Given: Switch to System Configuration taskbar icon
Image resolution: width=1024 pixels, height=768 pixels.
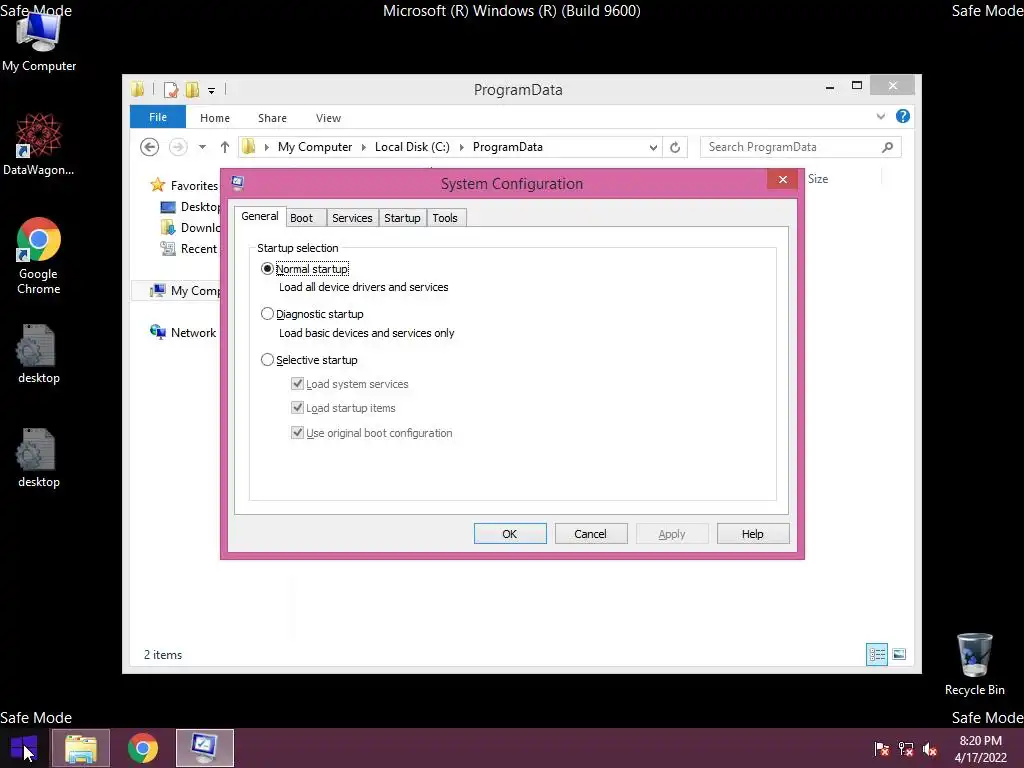Looking at the screenshot, I should [204, 748].
